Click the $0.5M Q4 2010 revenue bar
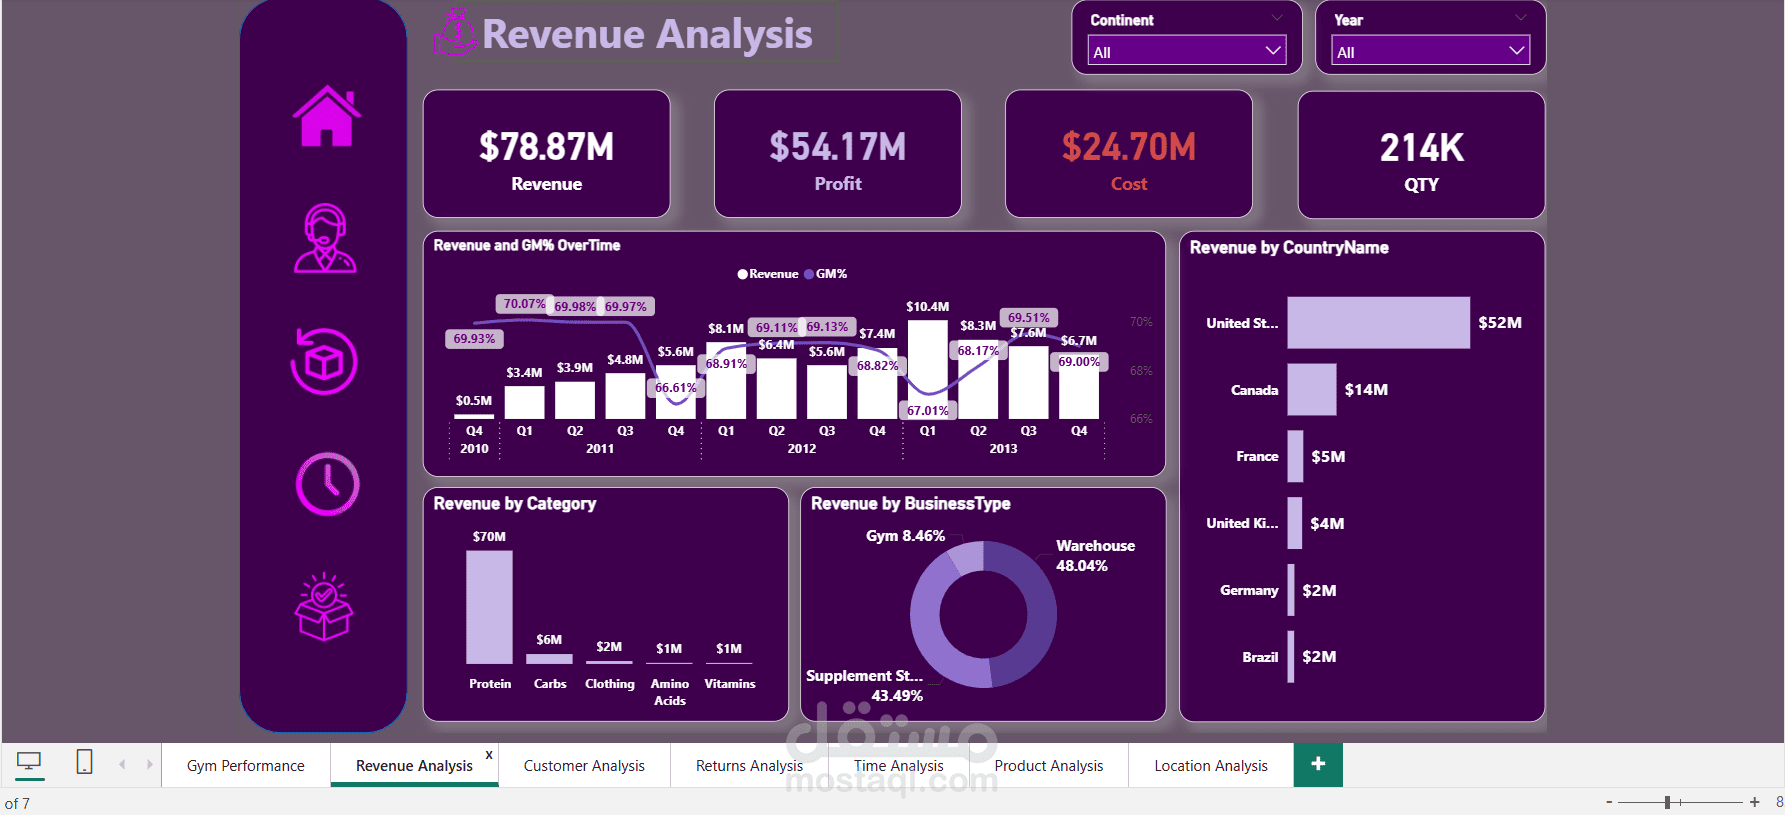 (x=474, y=416)
